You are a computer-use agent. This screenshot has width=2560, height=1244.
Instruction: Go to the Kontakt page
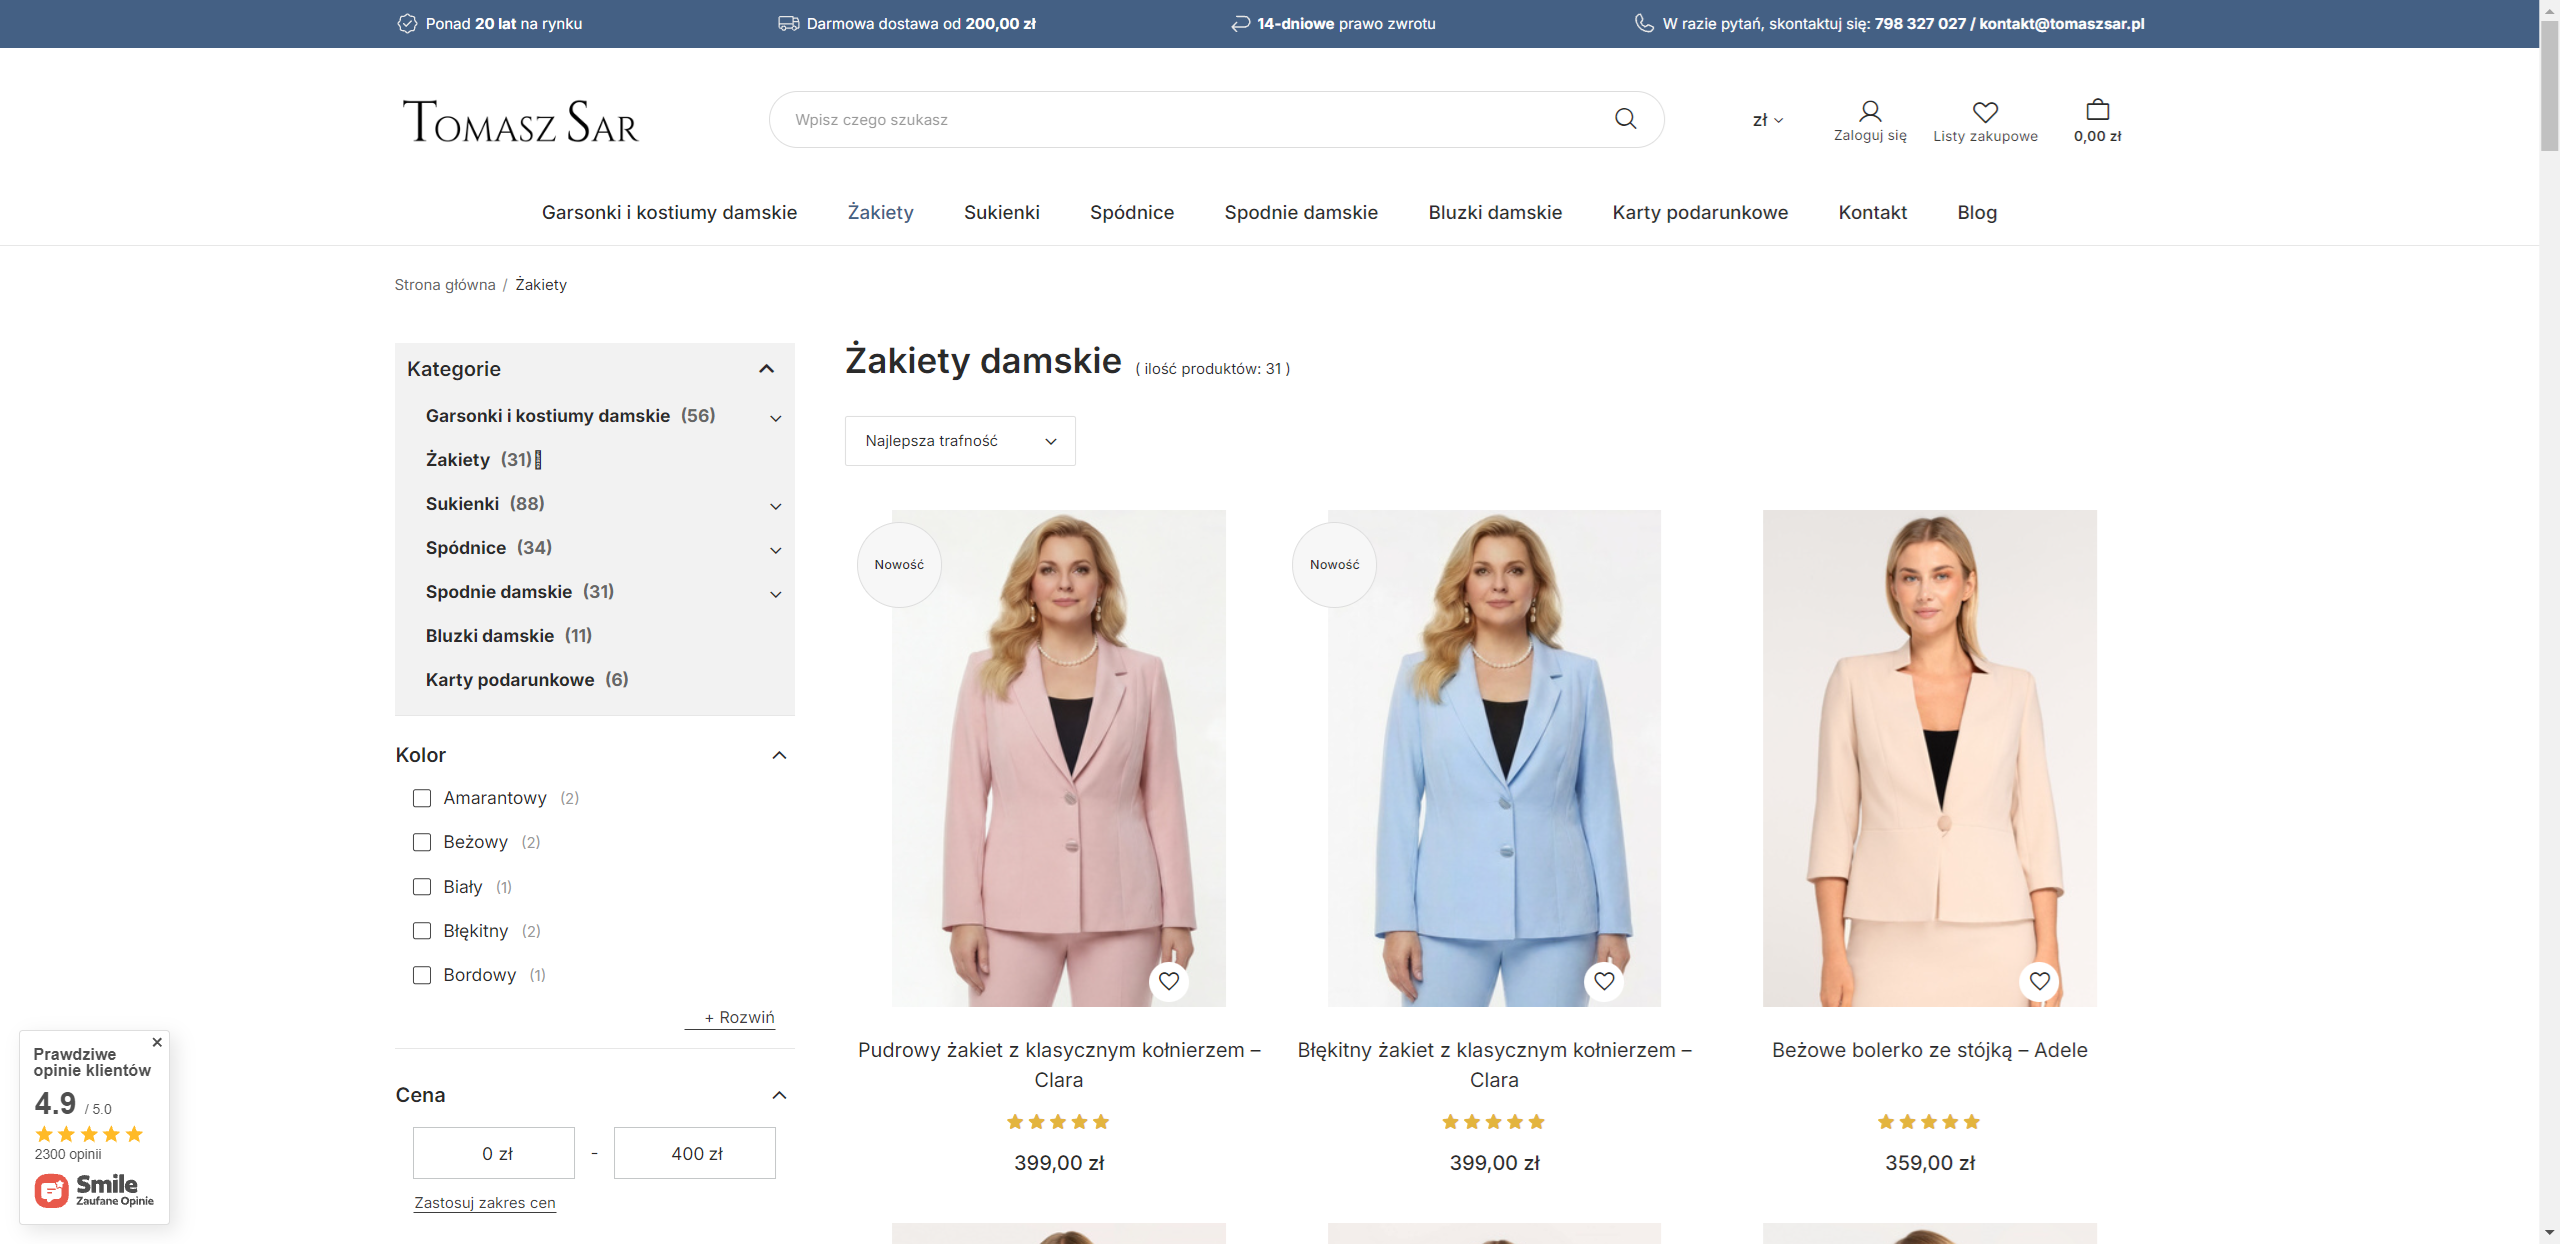(1872, 212)
